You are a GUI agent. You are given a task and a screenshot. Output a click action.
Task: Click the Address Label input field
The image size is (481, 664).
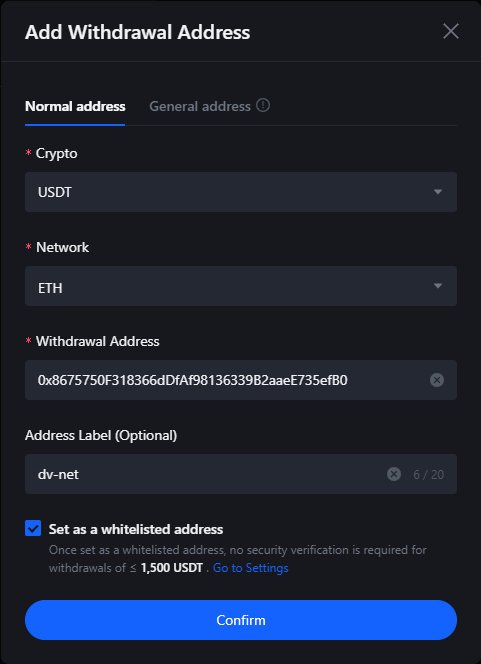[203, 474]
